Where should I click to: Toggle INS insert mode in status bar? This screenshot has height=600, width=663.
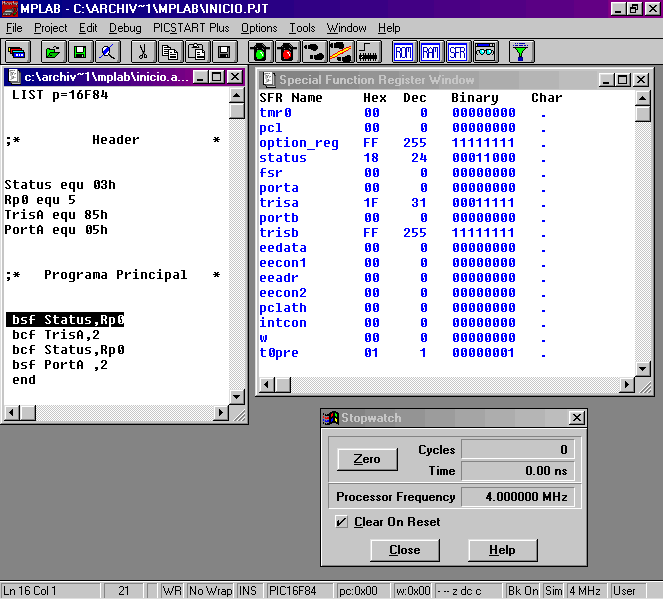[248, 591]
